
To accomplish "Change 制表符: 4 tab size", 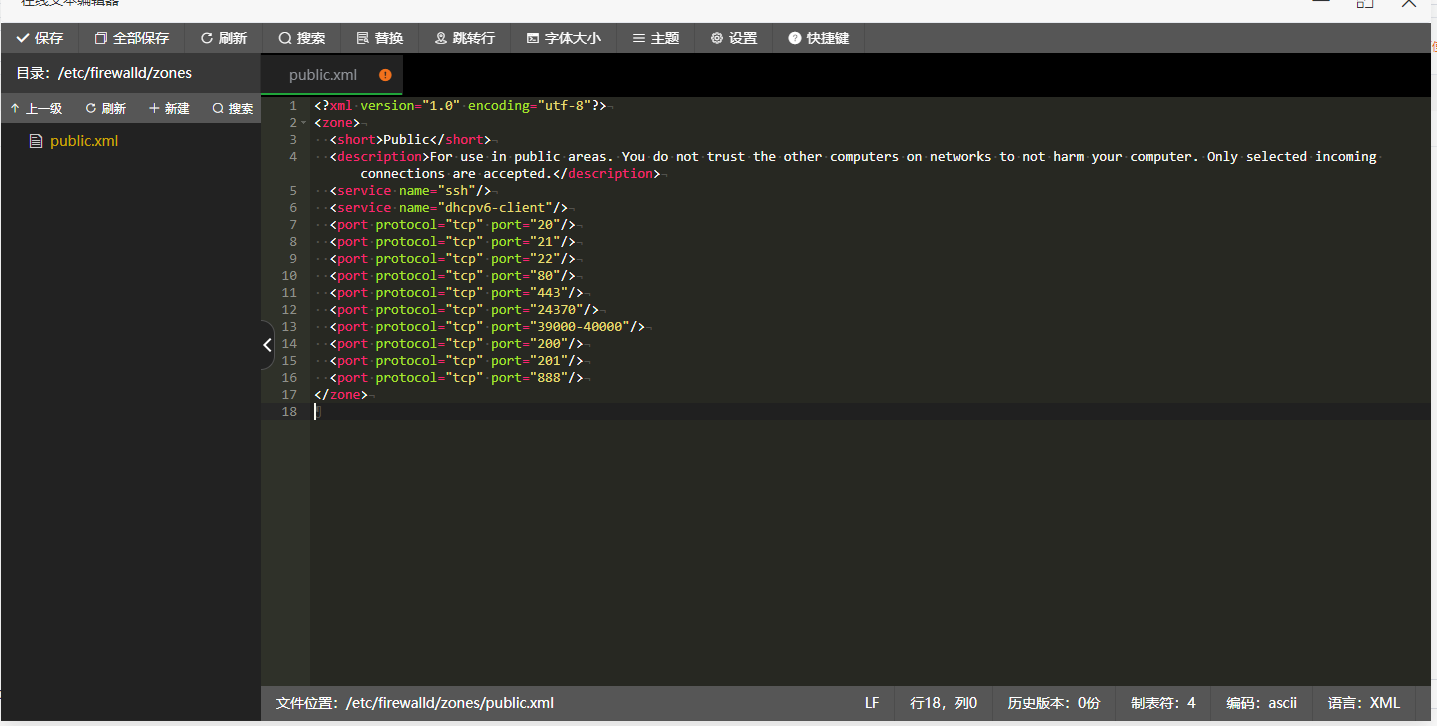I will (1163, 703).
